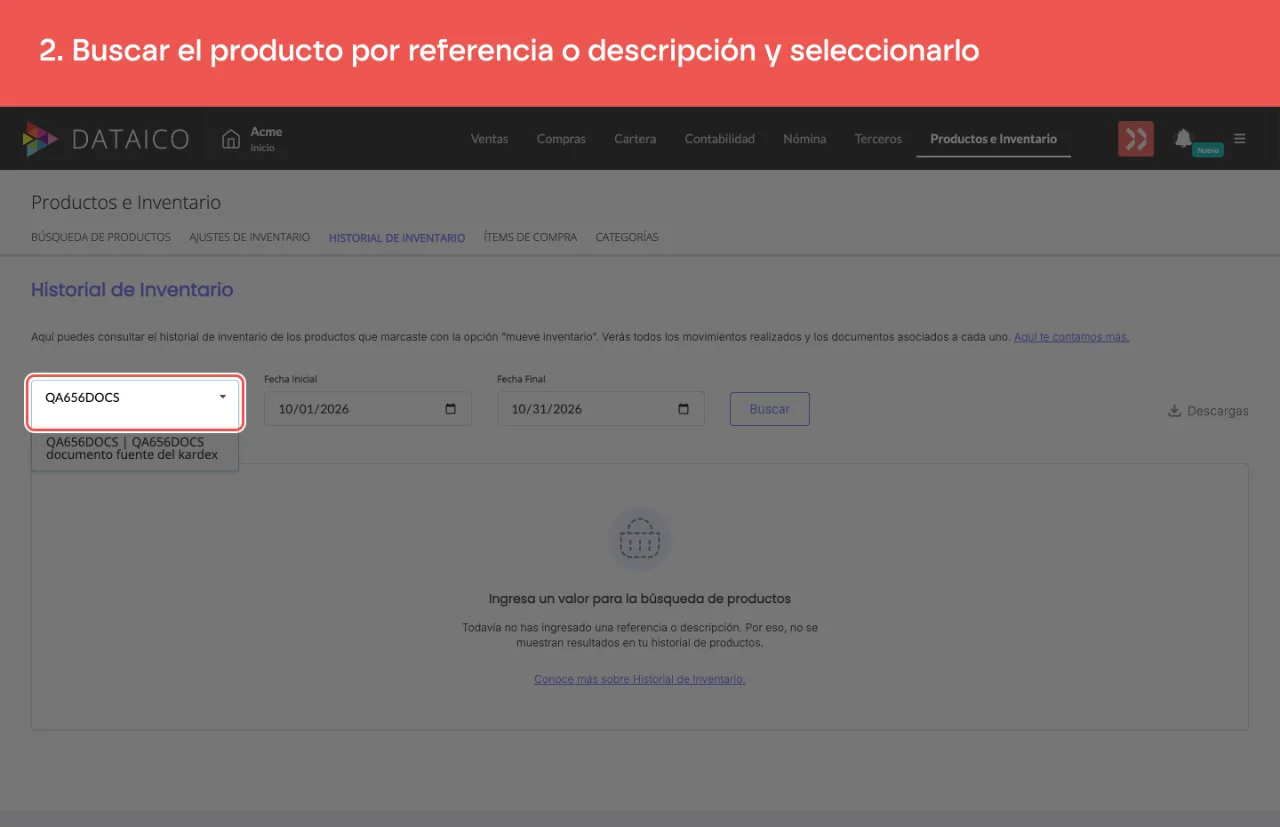This screenshot has width=1280, height=827.
Task: Open the notifications bell
Action: click(1183, 138)
